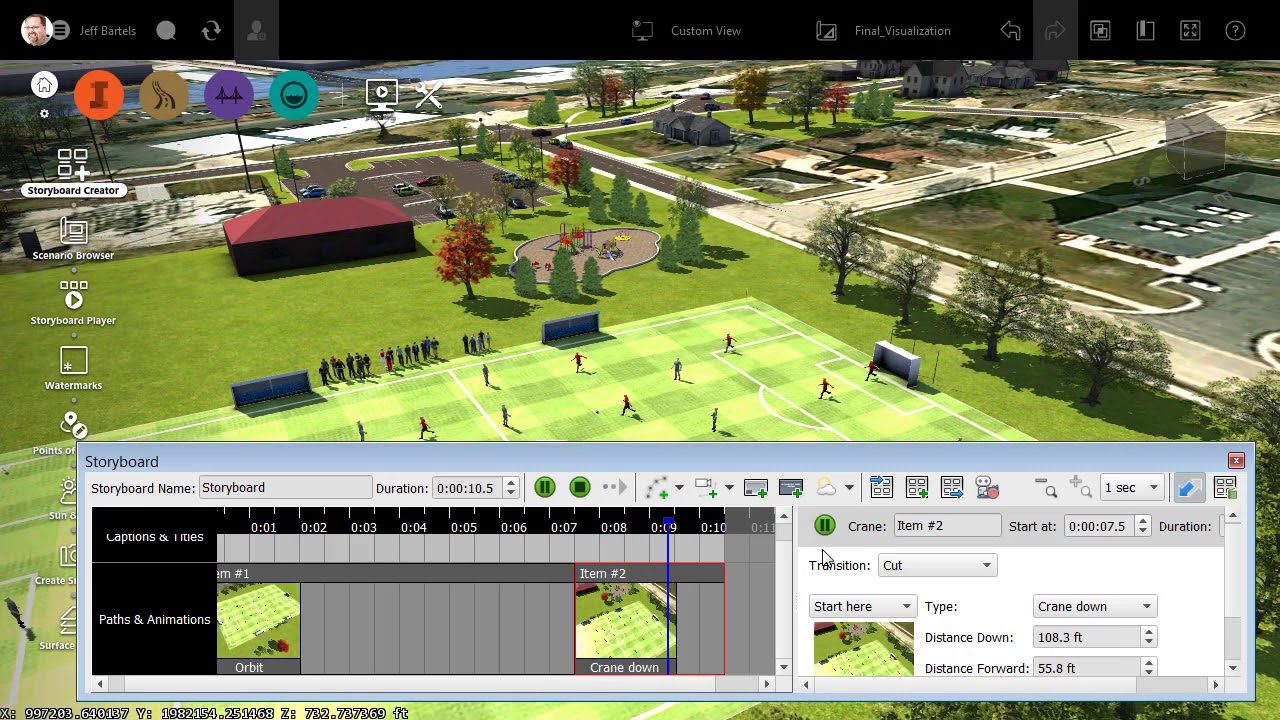Adjust Distance Forward 55.8 ft stepper
Image resolution: width=1280 pixels, height=720 pixels.
(1148, 668)
